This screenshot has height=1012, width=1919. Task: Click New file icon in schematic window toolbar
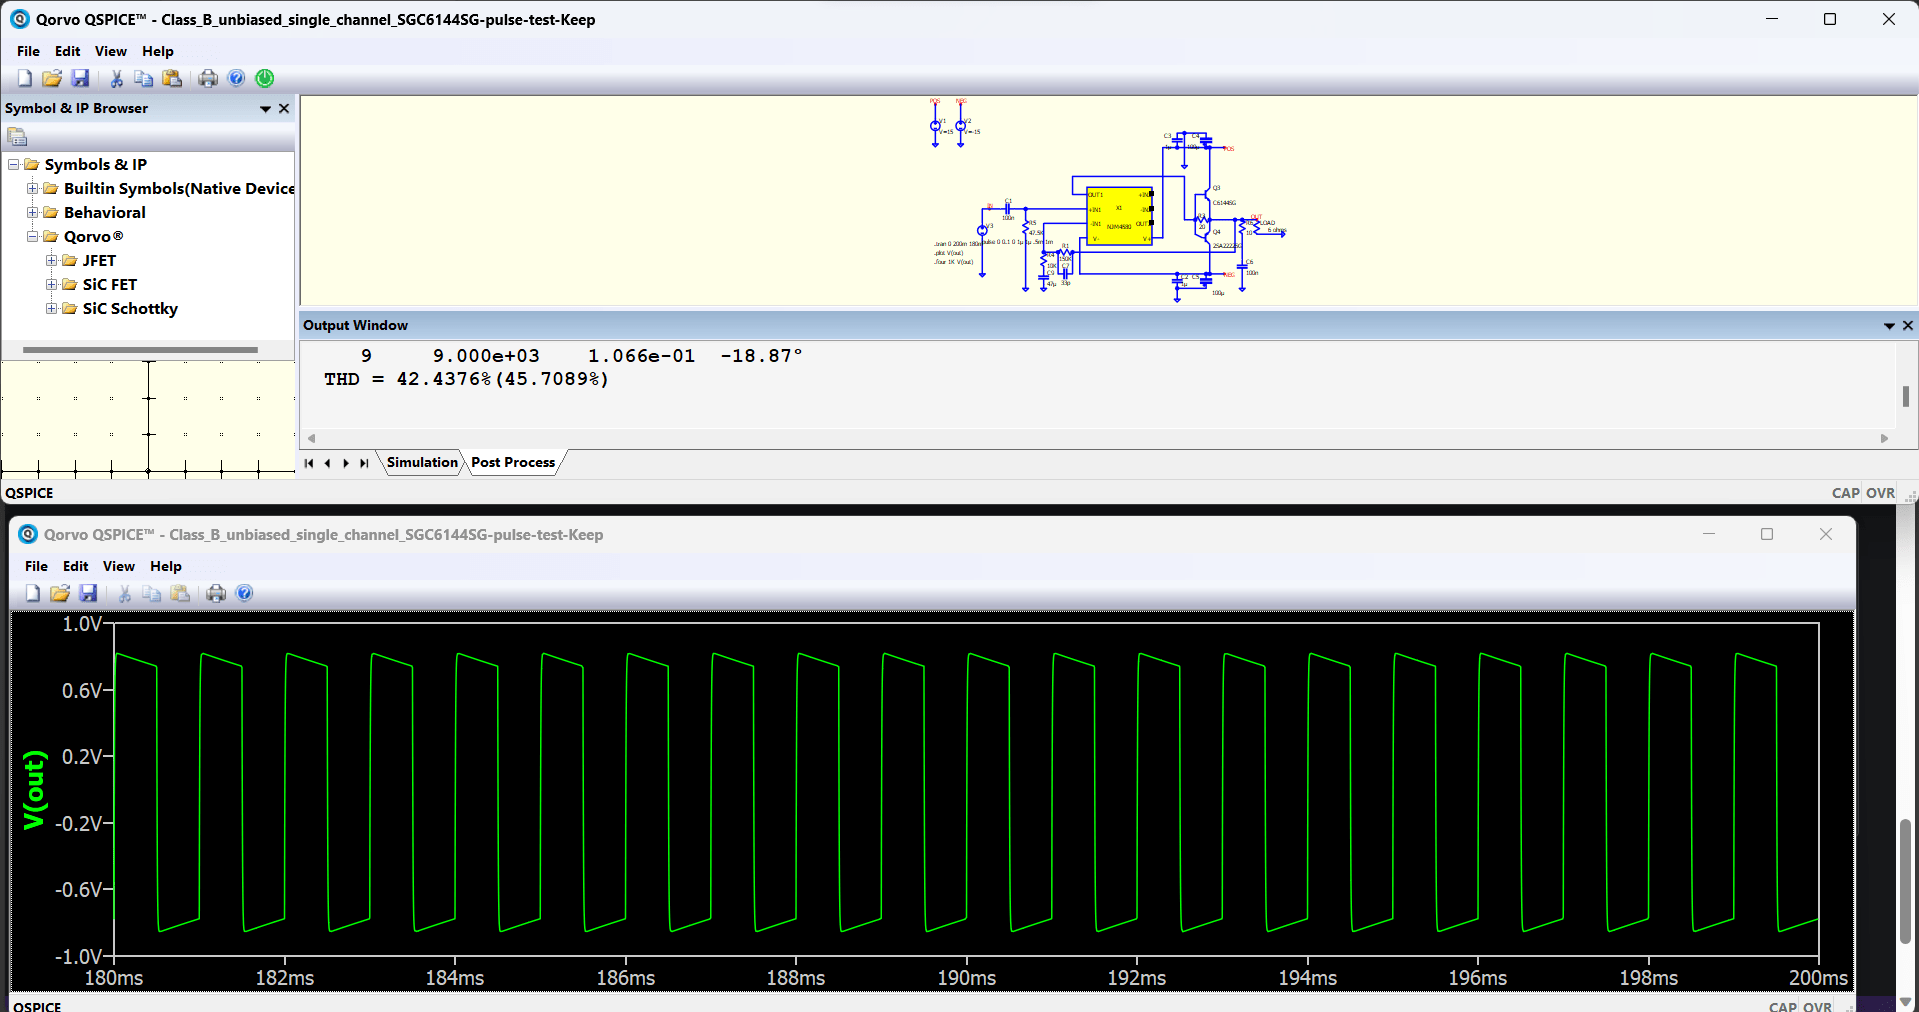click(25, 78)
